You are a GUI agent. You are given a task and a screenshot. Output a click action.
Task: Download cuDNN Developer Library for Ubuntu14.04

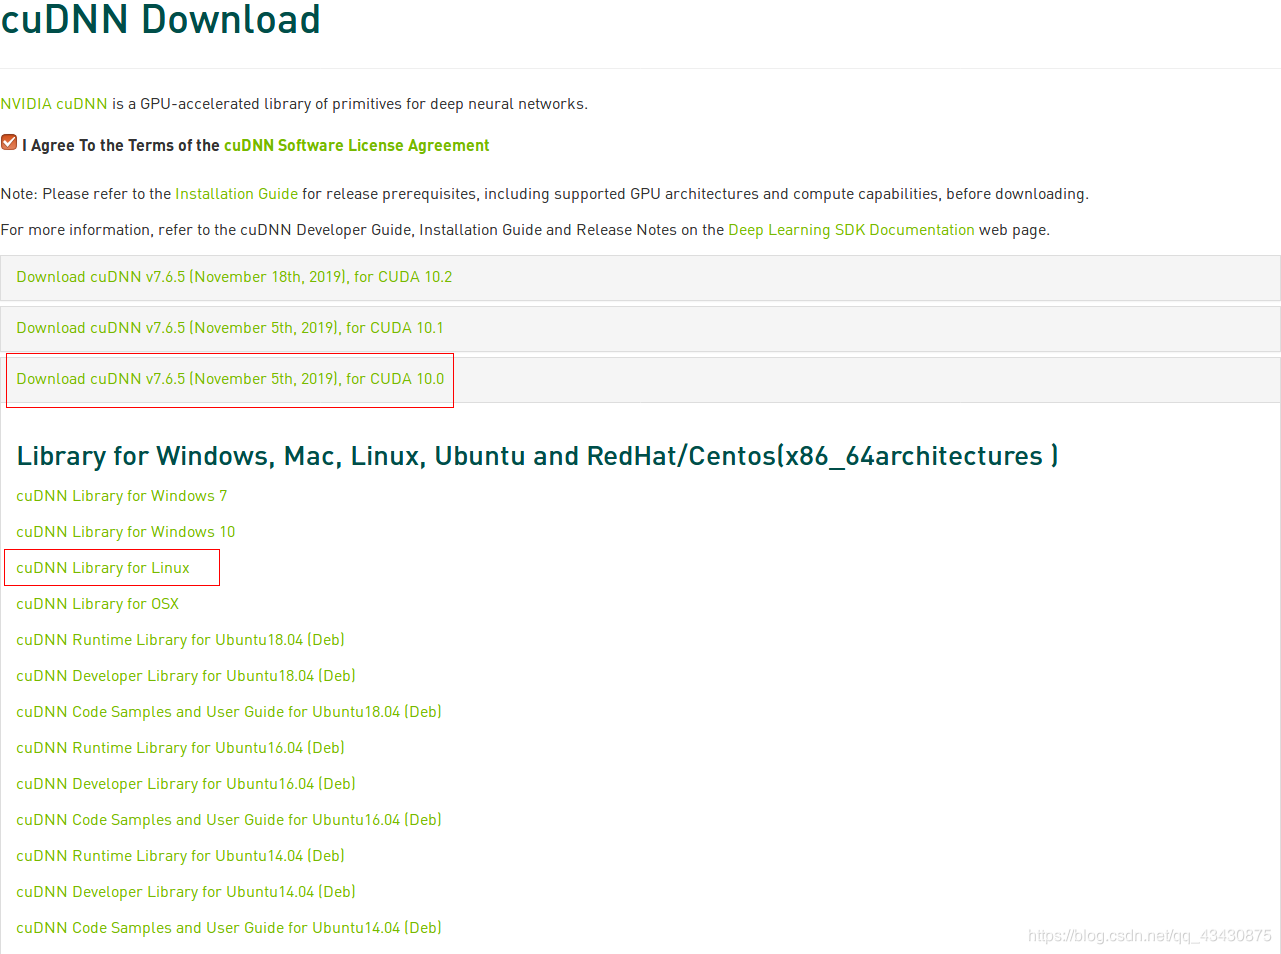[186, 892]
